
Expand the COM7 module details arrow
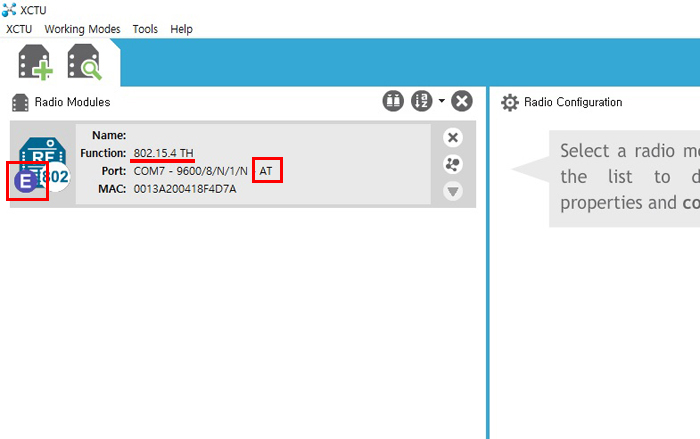(x=453, y=192)
